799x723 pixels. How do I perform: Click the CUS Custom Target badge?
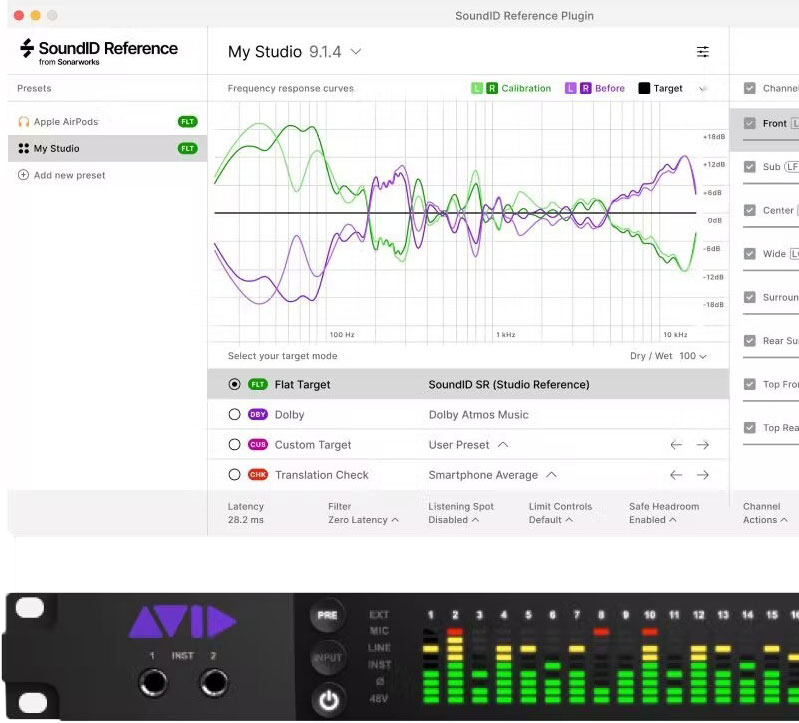pyautogui.click(x=258, y=444)
